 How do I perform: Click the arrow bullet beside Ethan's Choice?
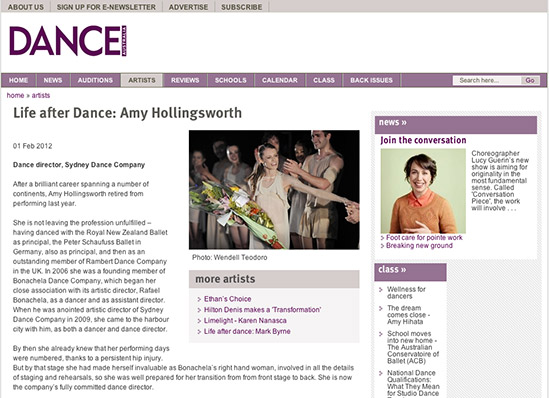[199, 299]
